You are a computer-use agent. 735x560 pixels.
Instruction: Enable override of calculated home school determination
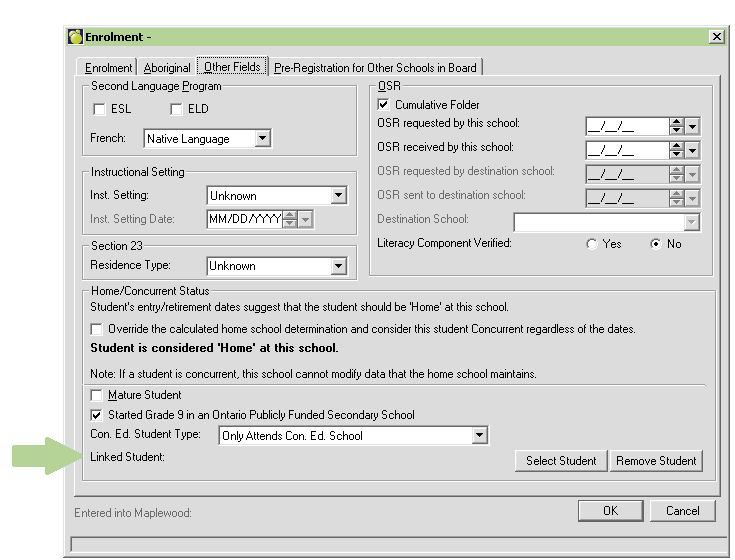click(97, 329)
